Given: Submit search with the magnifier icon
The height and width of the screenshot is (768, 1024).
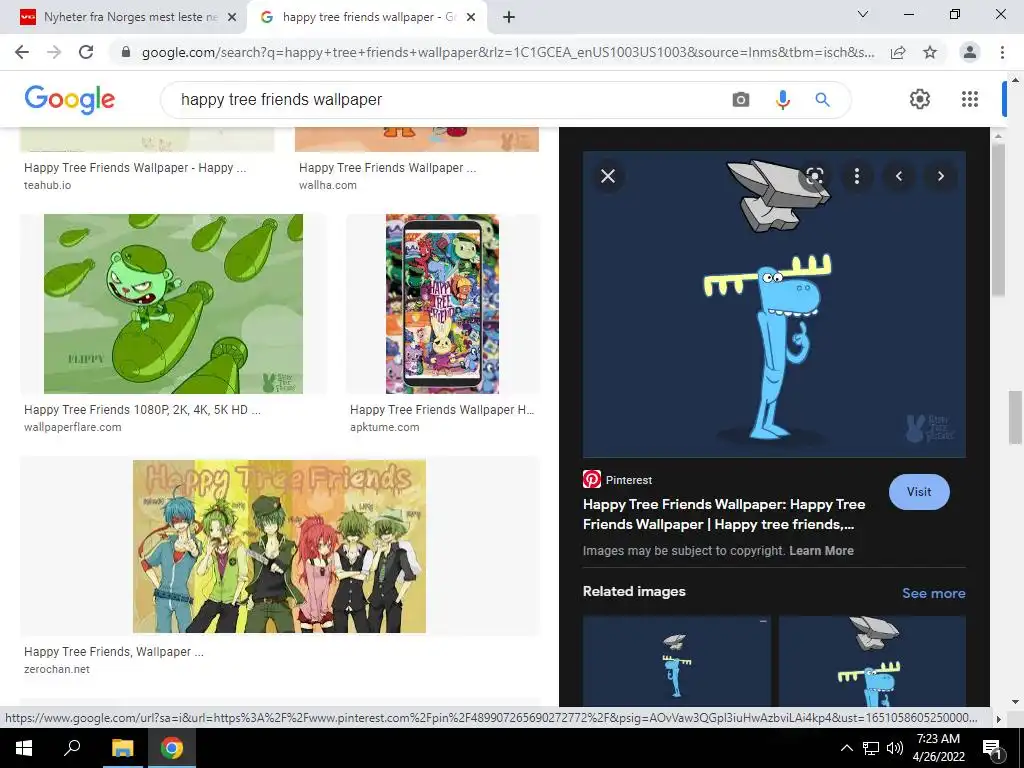Looking at the screenshot, I should (823, 99).
